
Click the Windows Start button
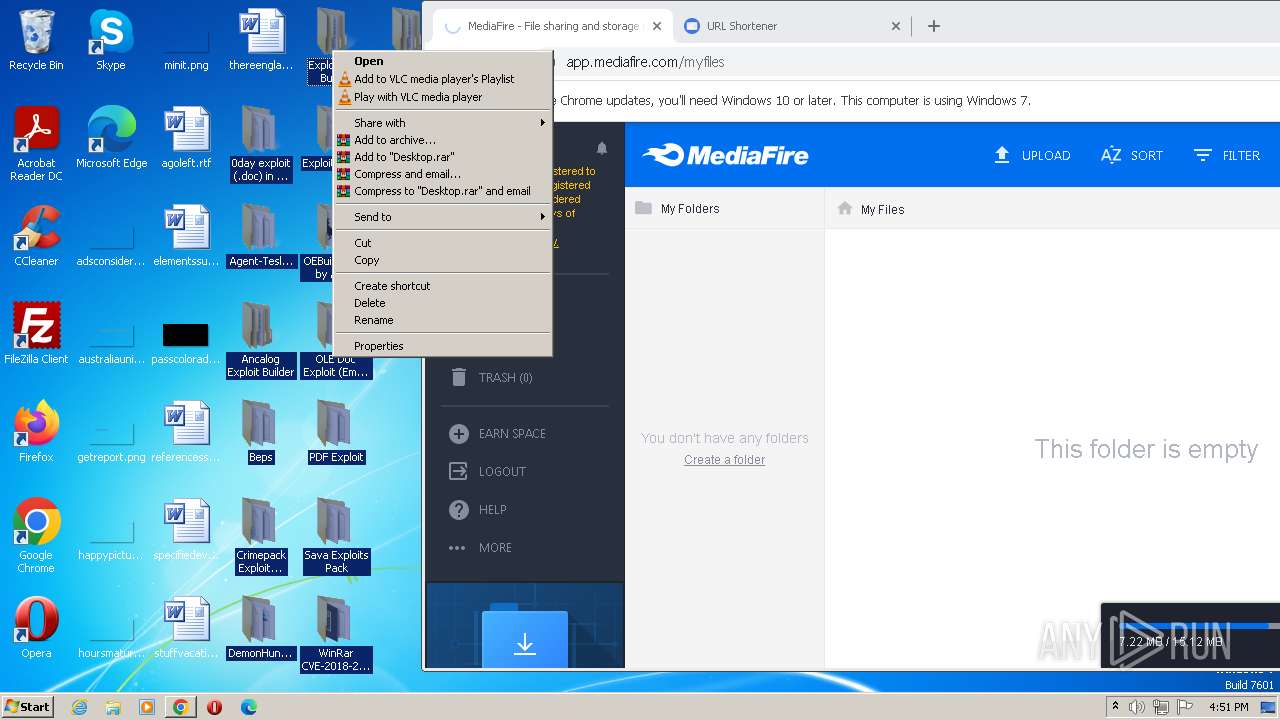click(x=28, y=707)
